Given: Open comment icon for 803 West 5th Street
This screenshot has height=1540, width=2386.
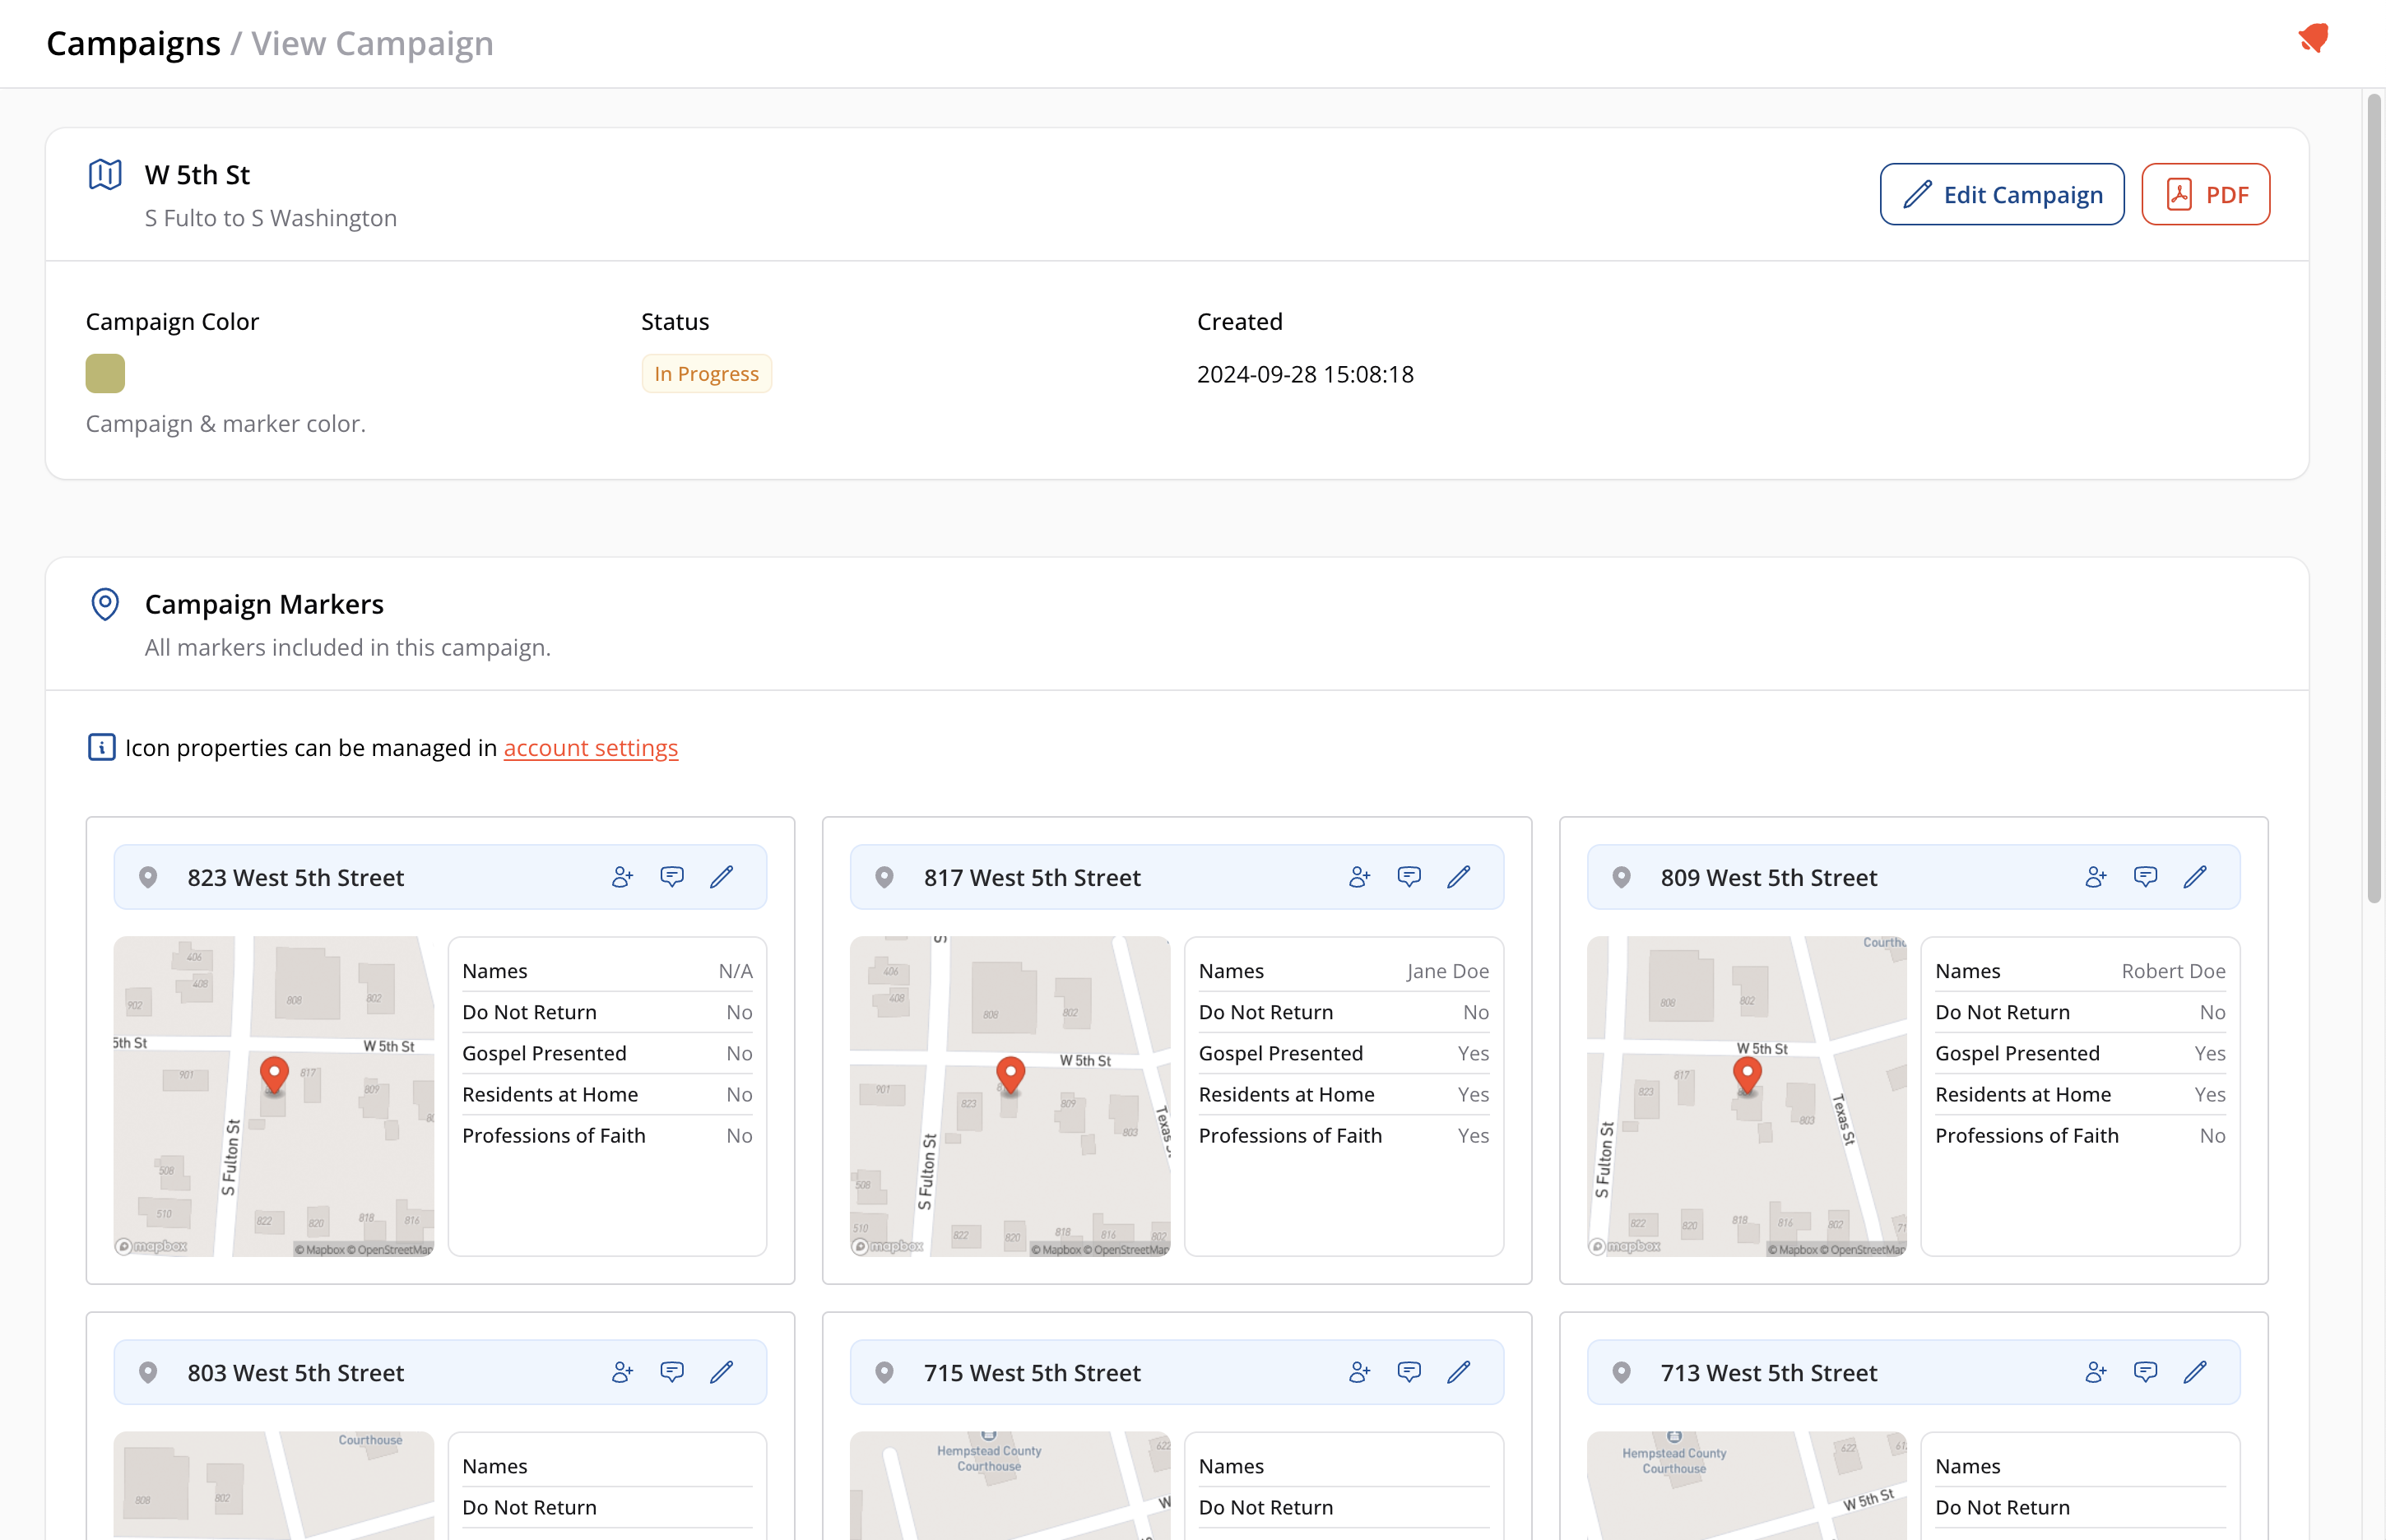Looking at the screenshot, I should pyautogui.click(x=672, y=1372).
